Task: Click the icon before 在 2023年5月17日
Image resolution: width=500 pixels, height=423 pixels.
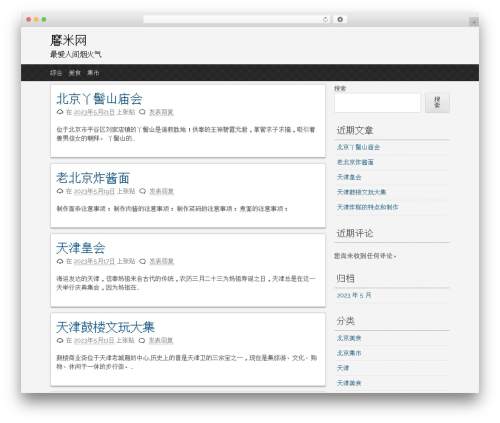Action: point(60,261)
